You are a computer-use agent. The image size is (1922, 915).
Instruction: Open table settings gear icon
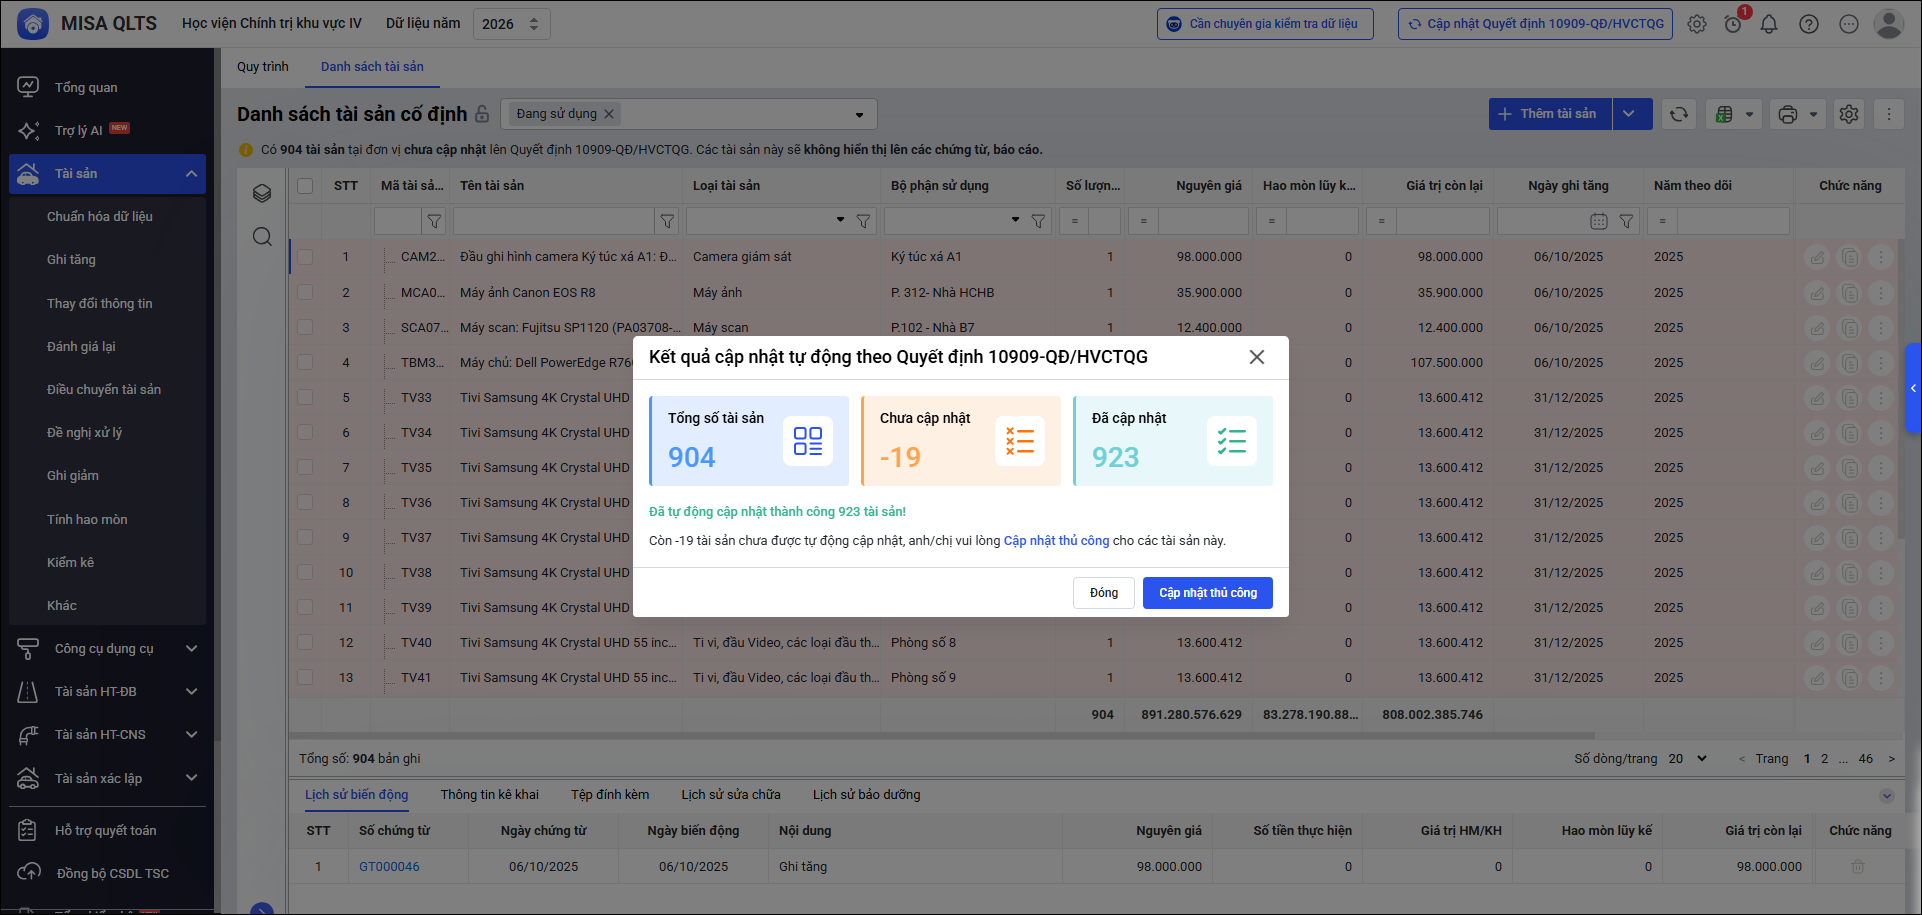pos(1849,114)
